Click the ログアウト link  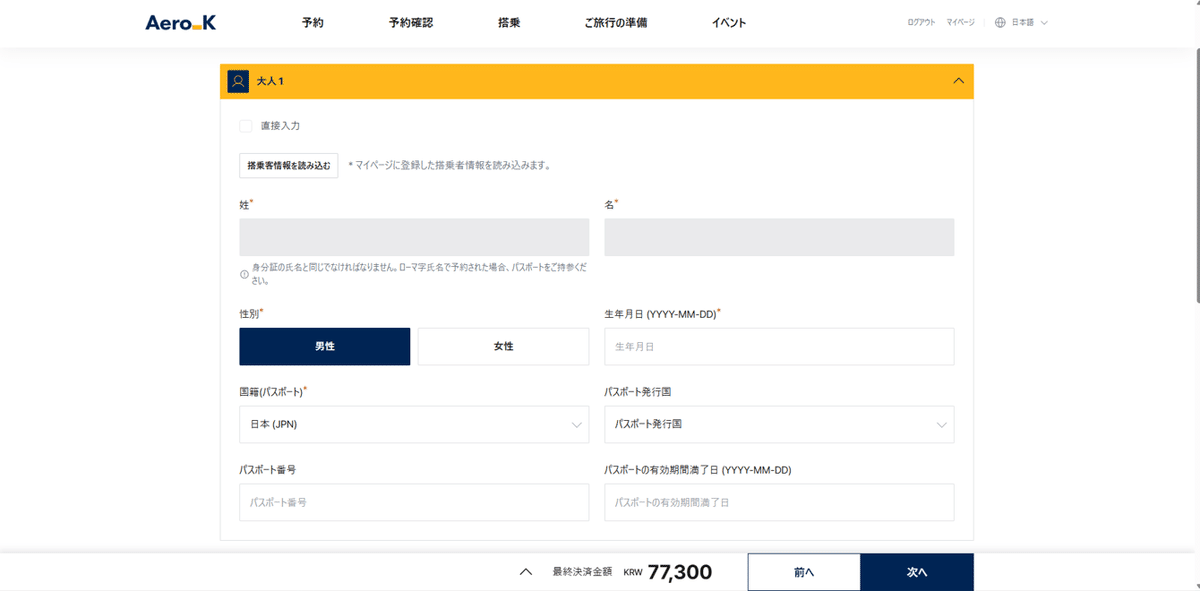click(x=921, y=22)
